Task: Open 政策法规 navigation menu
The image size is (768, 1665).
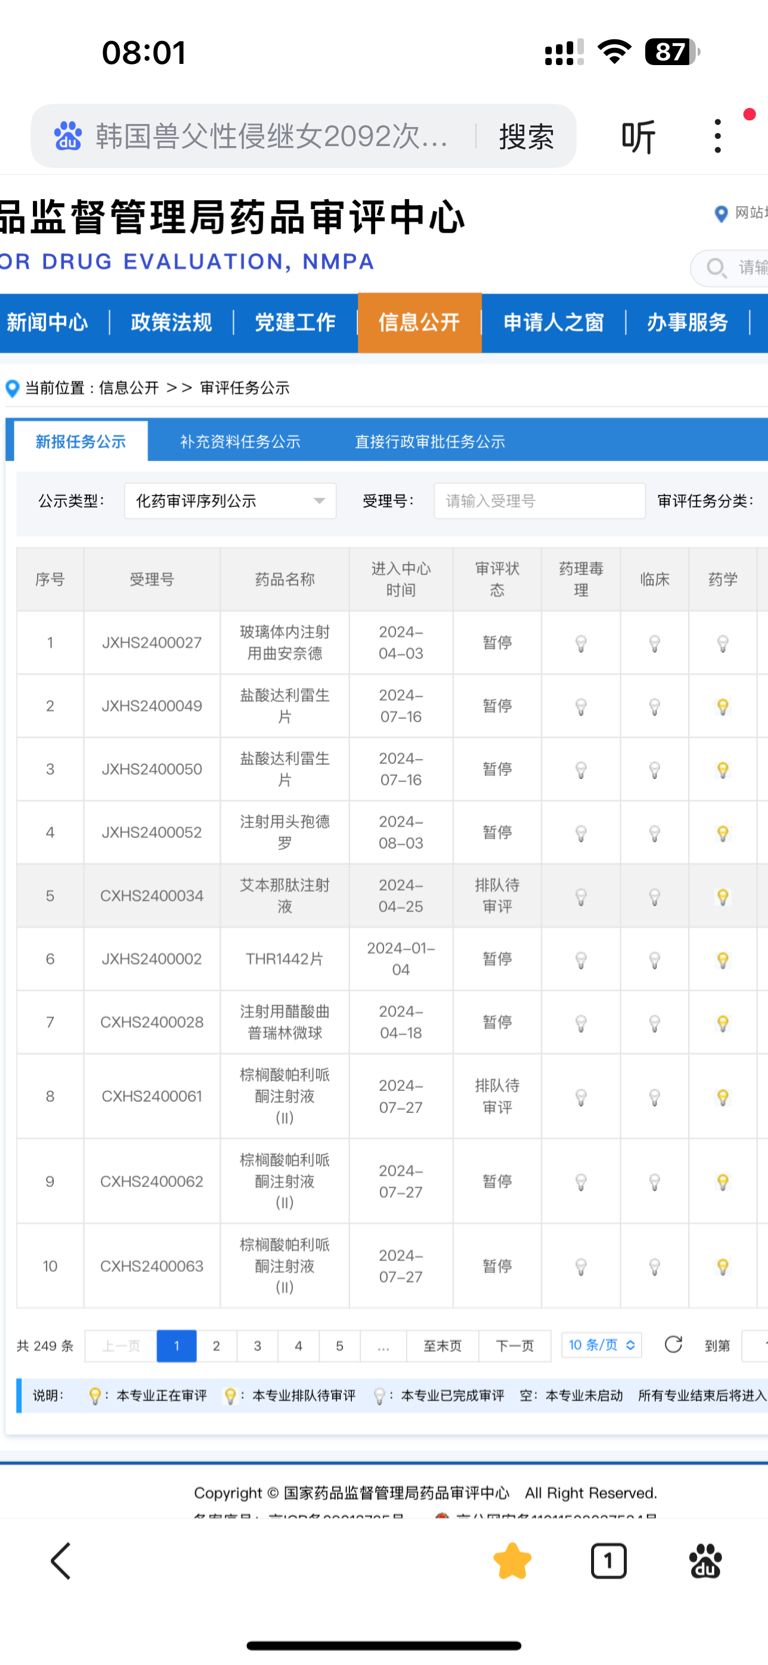Action: tap(171, 322)
